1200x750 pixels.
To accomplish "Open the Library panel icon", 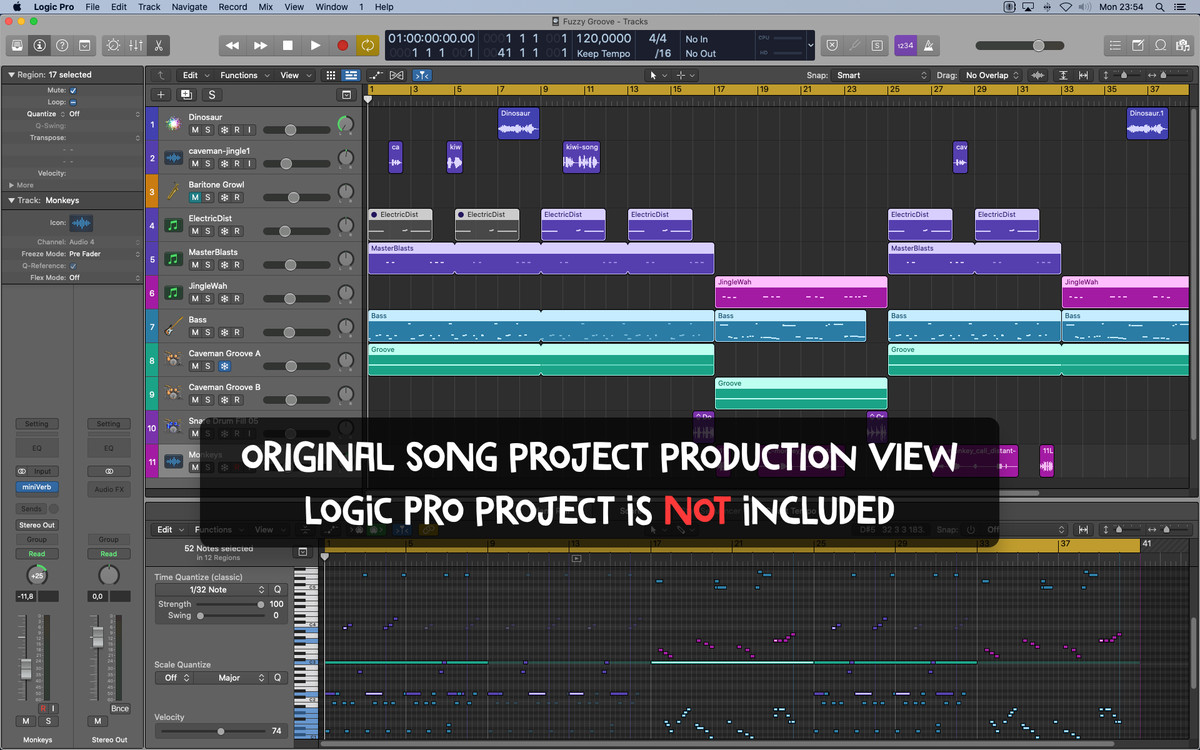I will (17, 45).
